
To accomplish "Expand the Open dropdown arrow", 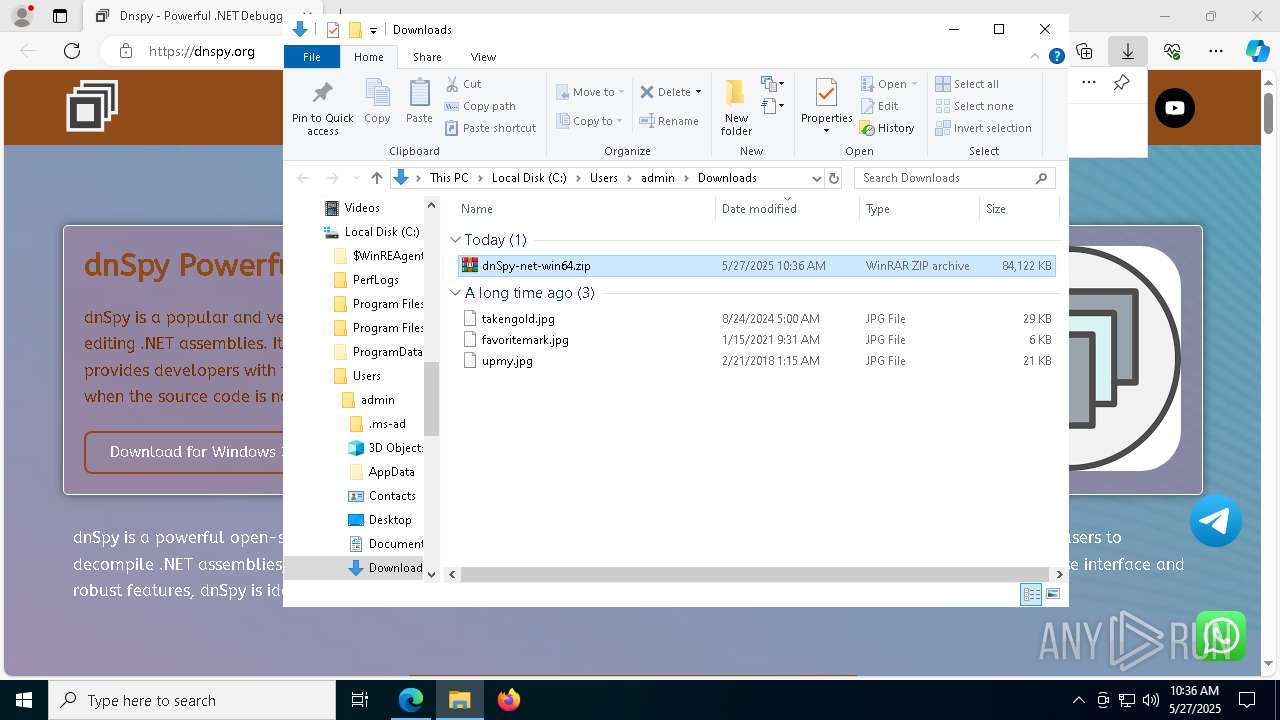I will coord(914,84).
